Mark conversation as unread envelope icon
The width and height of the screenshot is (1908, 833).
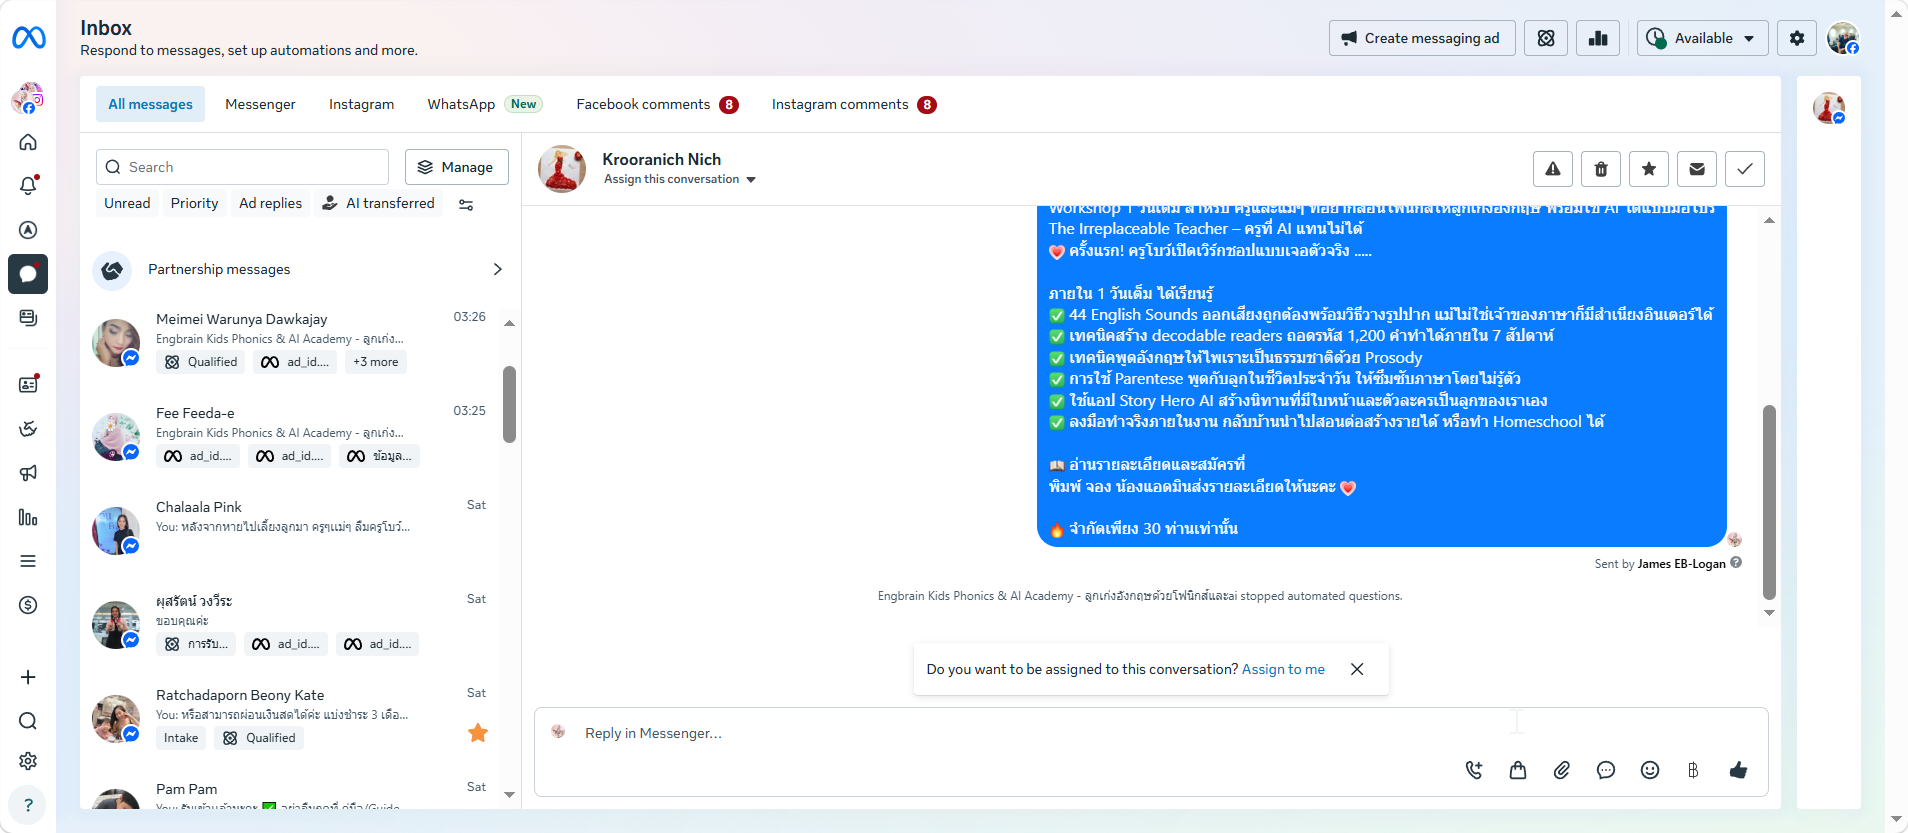[x=1697, y=169]
